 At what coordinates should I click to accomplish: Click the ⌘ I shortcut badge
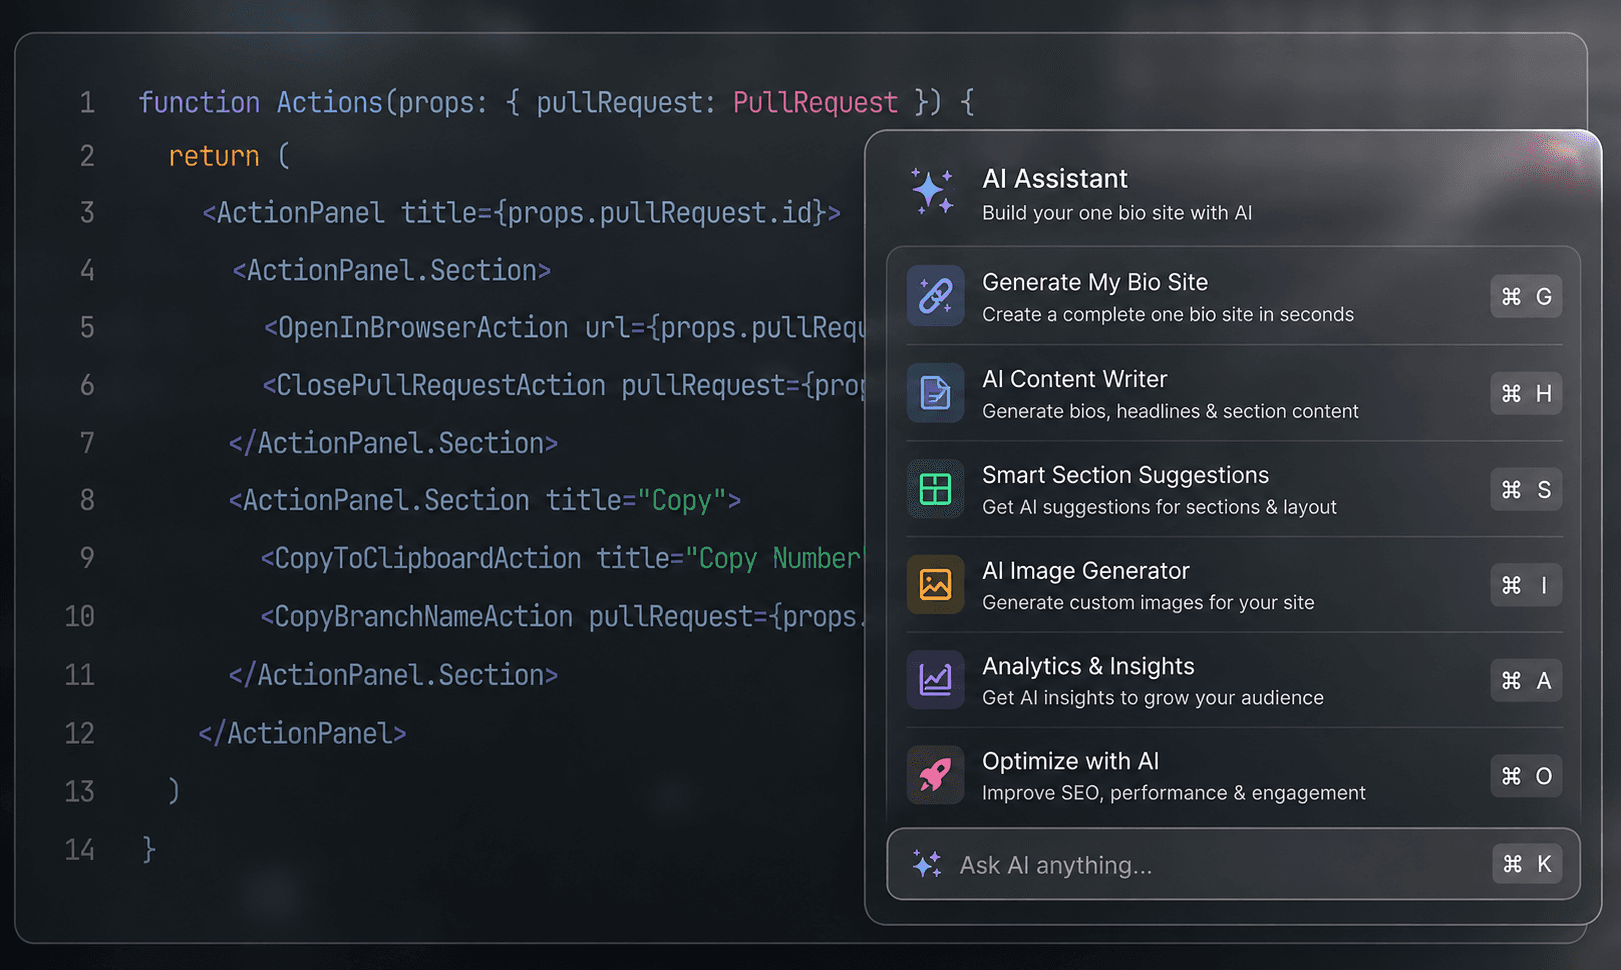pos(1526,585)
